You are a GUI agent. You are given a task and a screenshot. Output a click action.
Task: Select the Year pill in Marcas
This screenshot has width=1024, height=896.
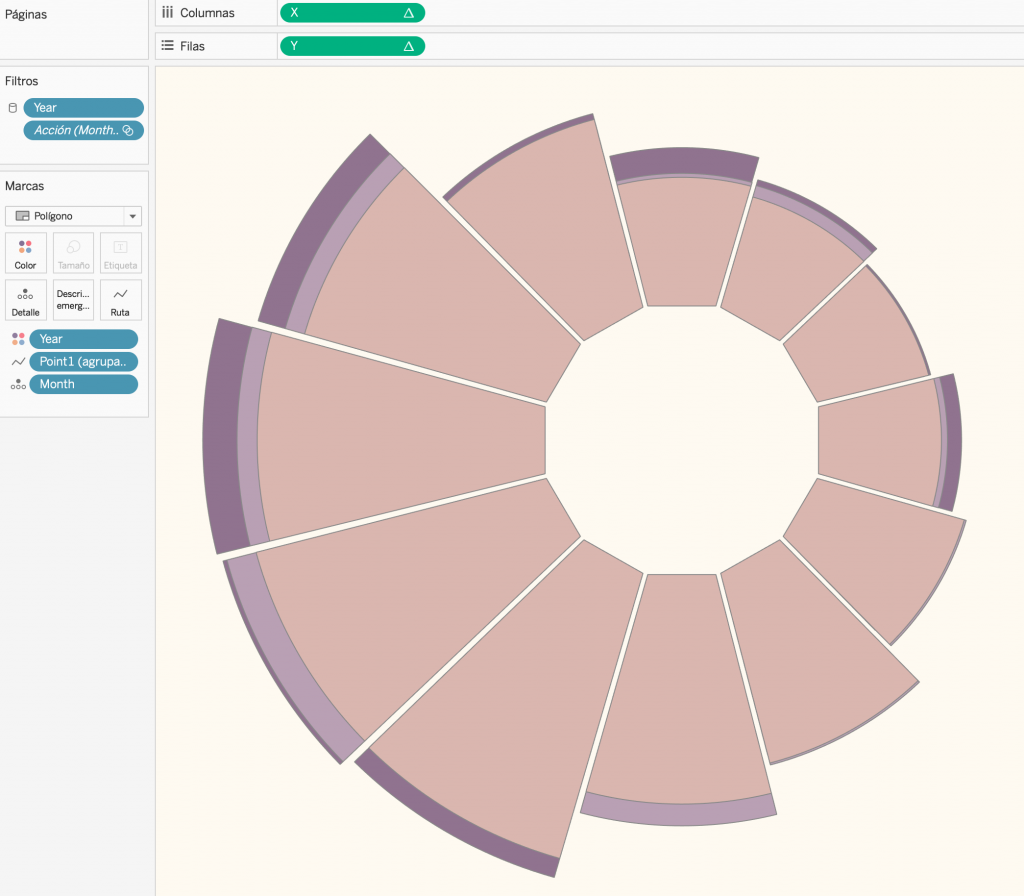[x=84, y=339]
